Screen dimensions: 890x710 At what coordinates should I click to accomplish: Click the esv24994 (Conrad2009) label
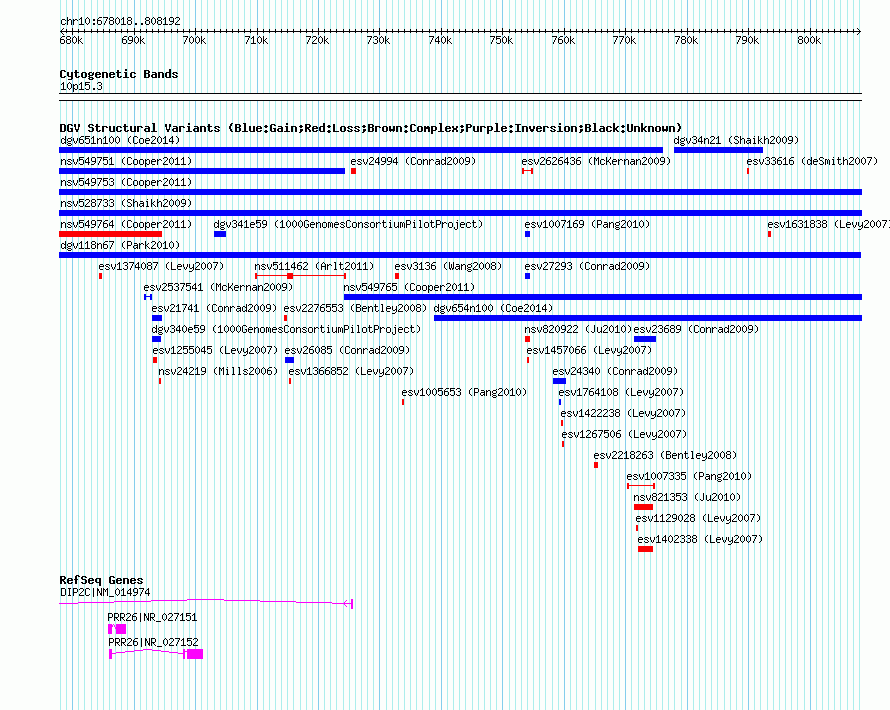coord(413,161)
